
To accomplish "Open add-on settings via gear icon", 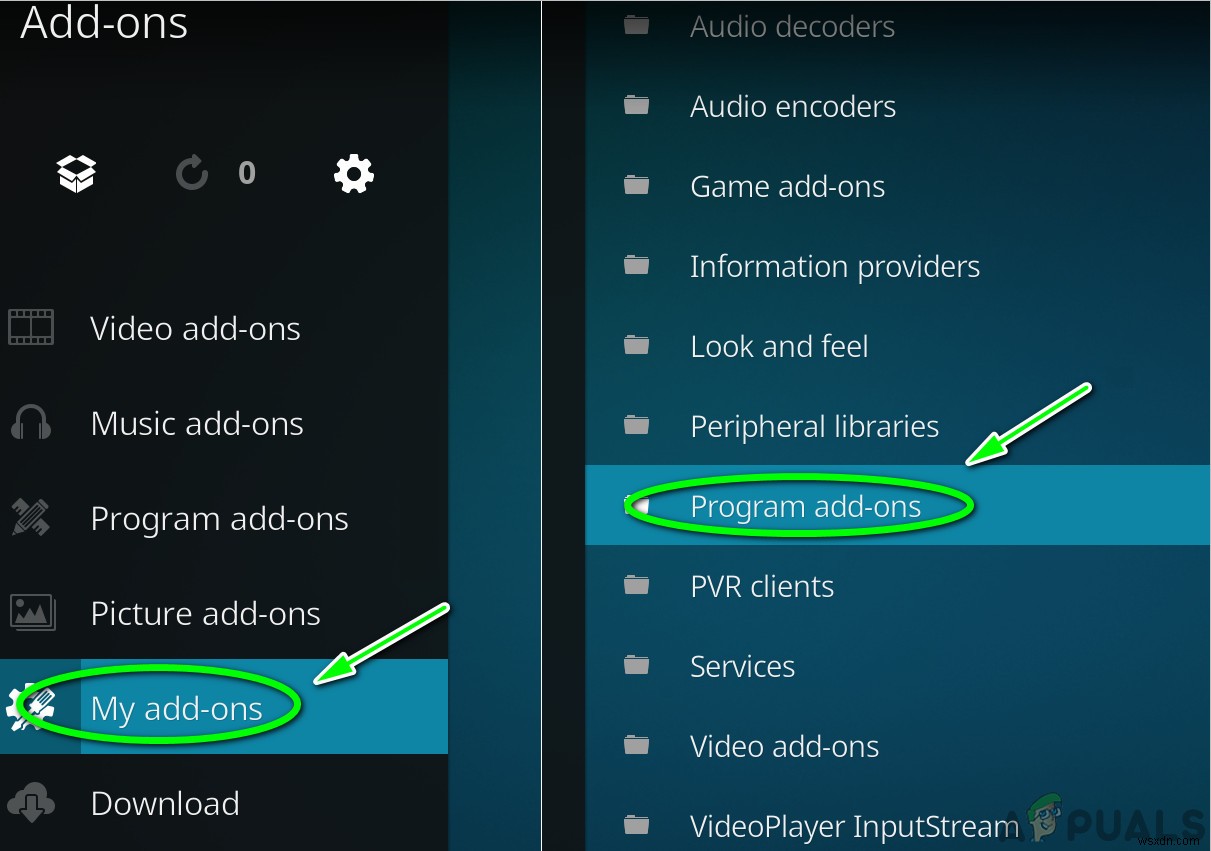I will [353, 173].
